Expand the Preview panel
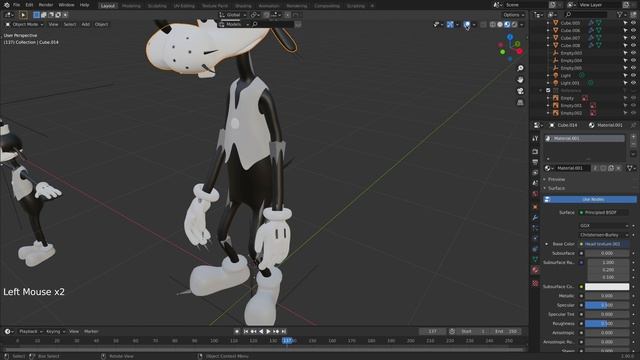 (x=556, y=179)
